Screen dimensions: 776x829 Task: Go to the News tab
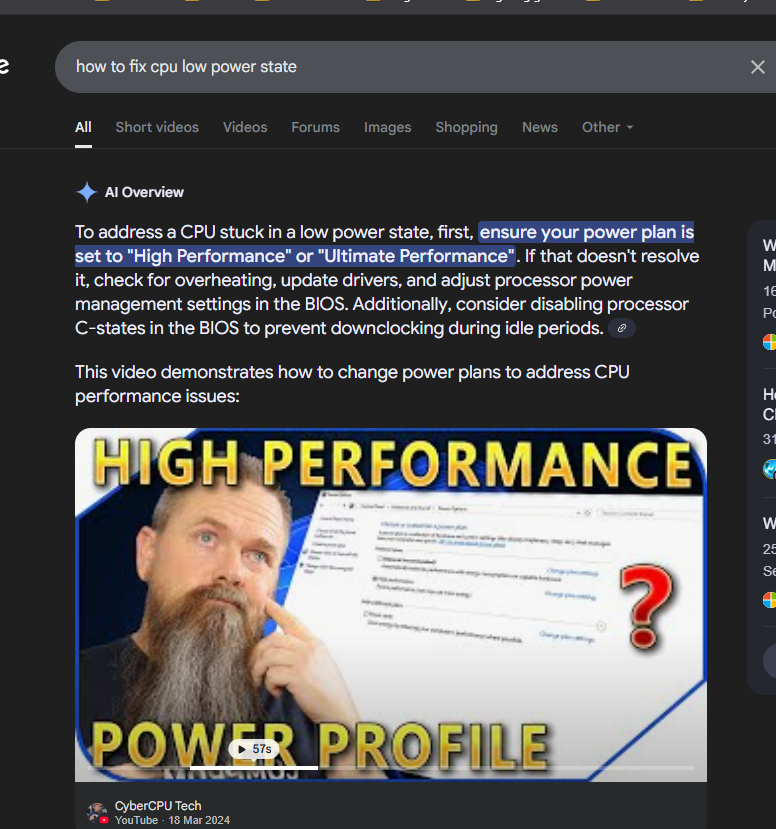coord(540,127)
